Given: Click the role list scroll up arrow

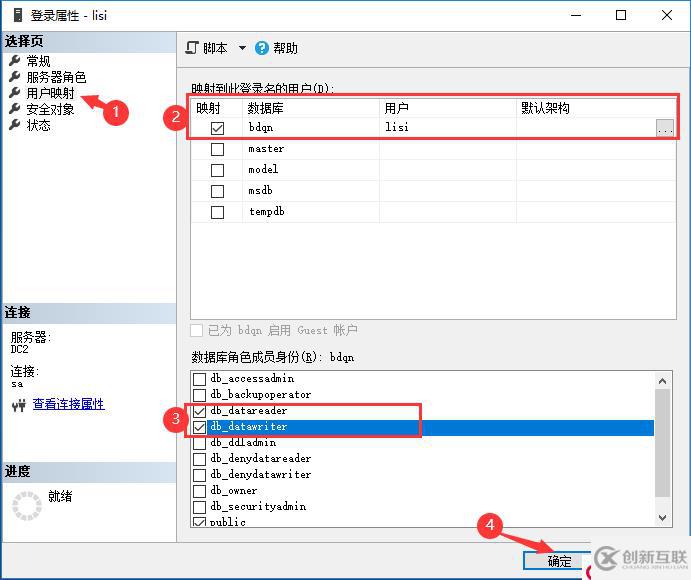Looking at the screenshot, I should tap(662, 381).
